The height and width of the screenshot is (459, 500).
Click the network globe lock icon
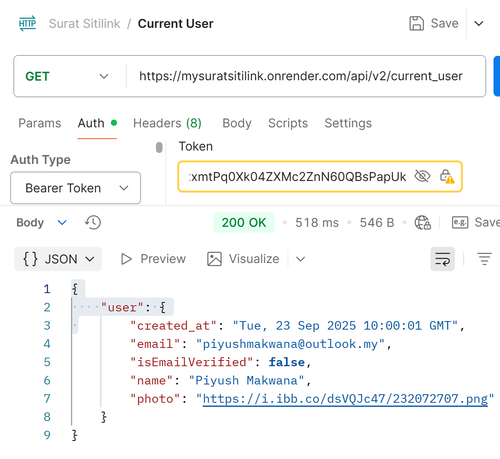coord(422,222)
